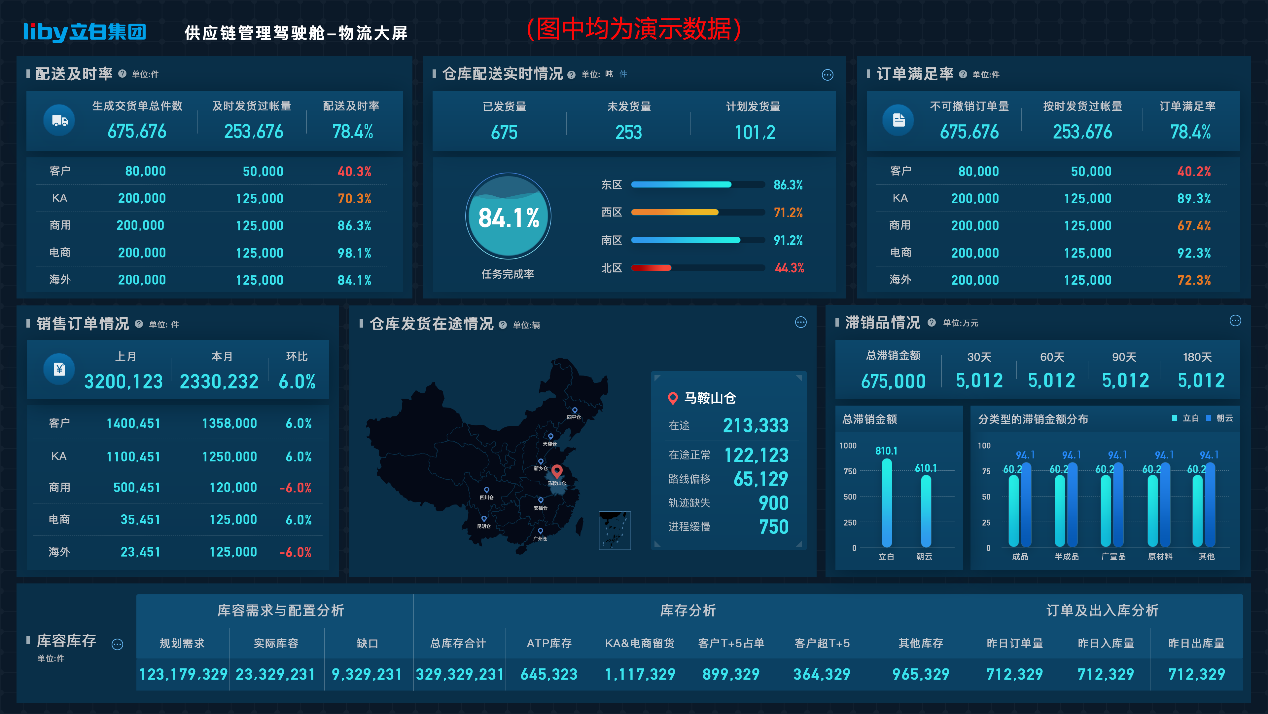Image resolution: width=1268 pixels, height=714 pixels.
Task: Select the 库存分析 section header
Action: (688, 610)
